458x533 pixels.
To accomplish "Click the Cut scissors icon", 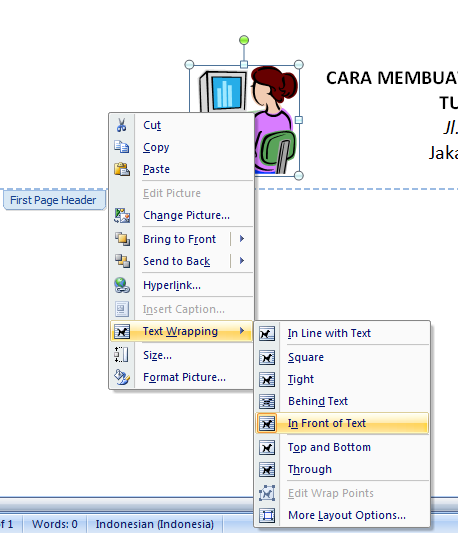I will (122, 125).
